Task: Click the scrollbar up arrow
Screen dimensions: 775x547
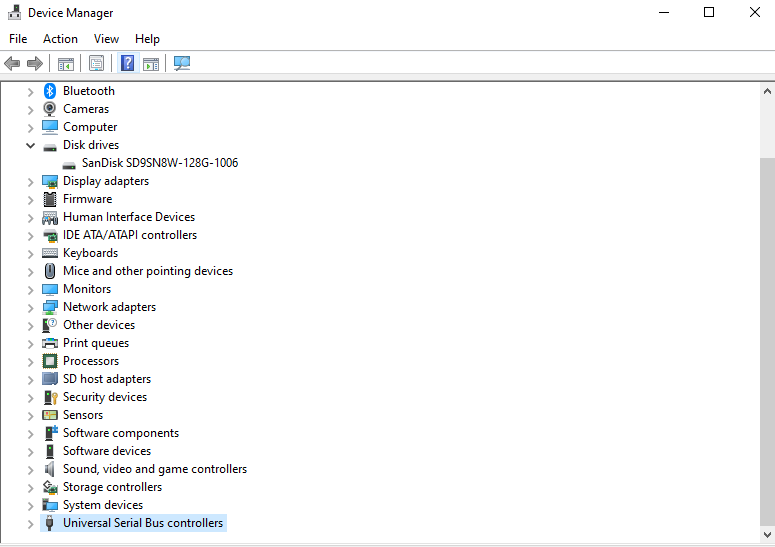Action: [767, 91]
